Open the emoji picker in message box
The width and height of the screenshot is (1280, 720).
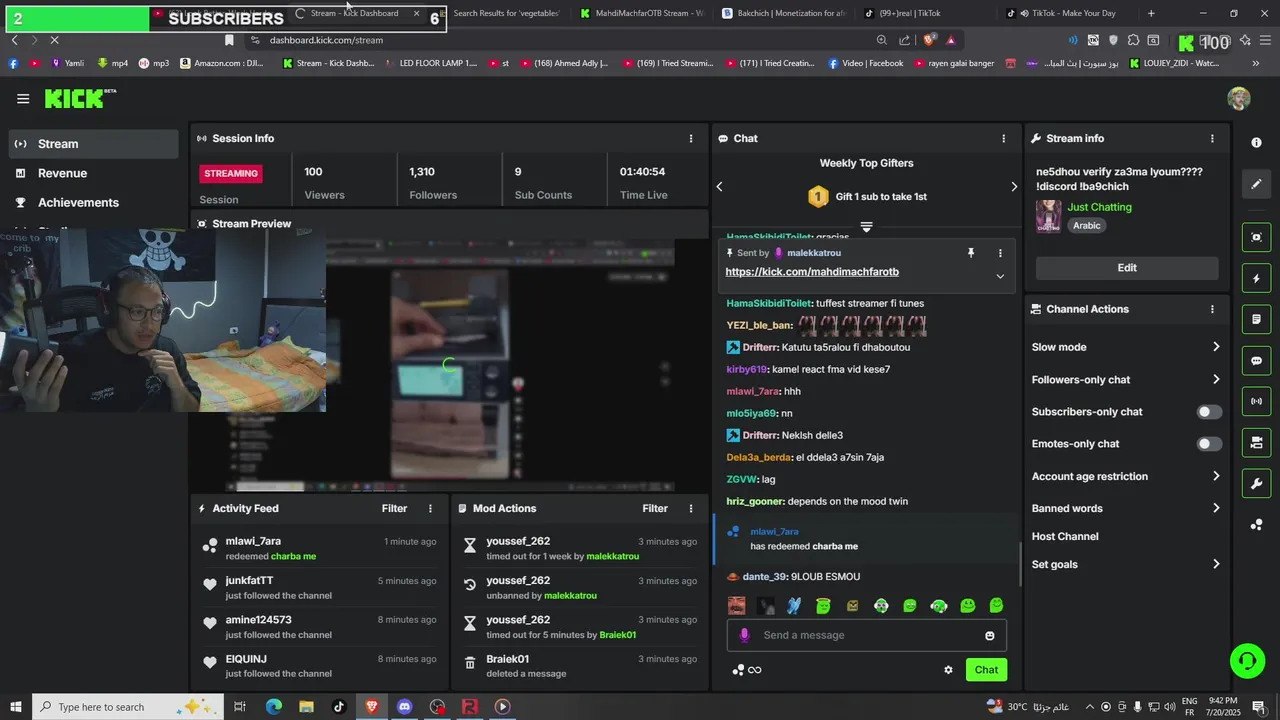tap(990, 635)
